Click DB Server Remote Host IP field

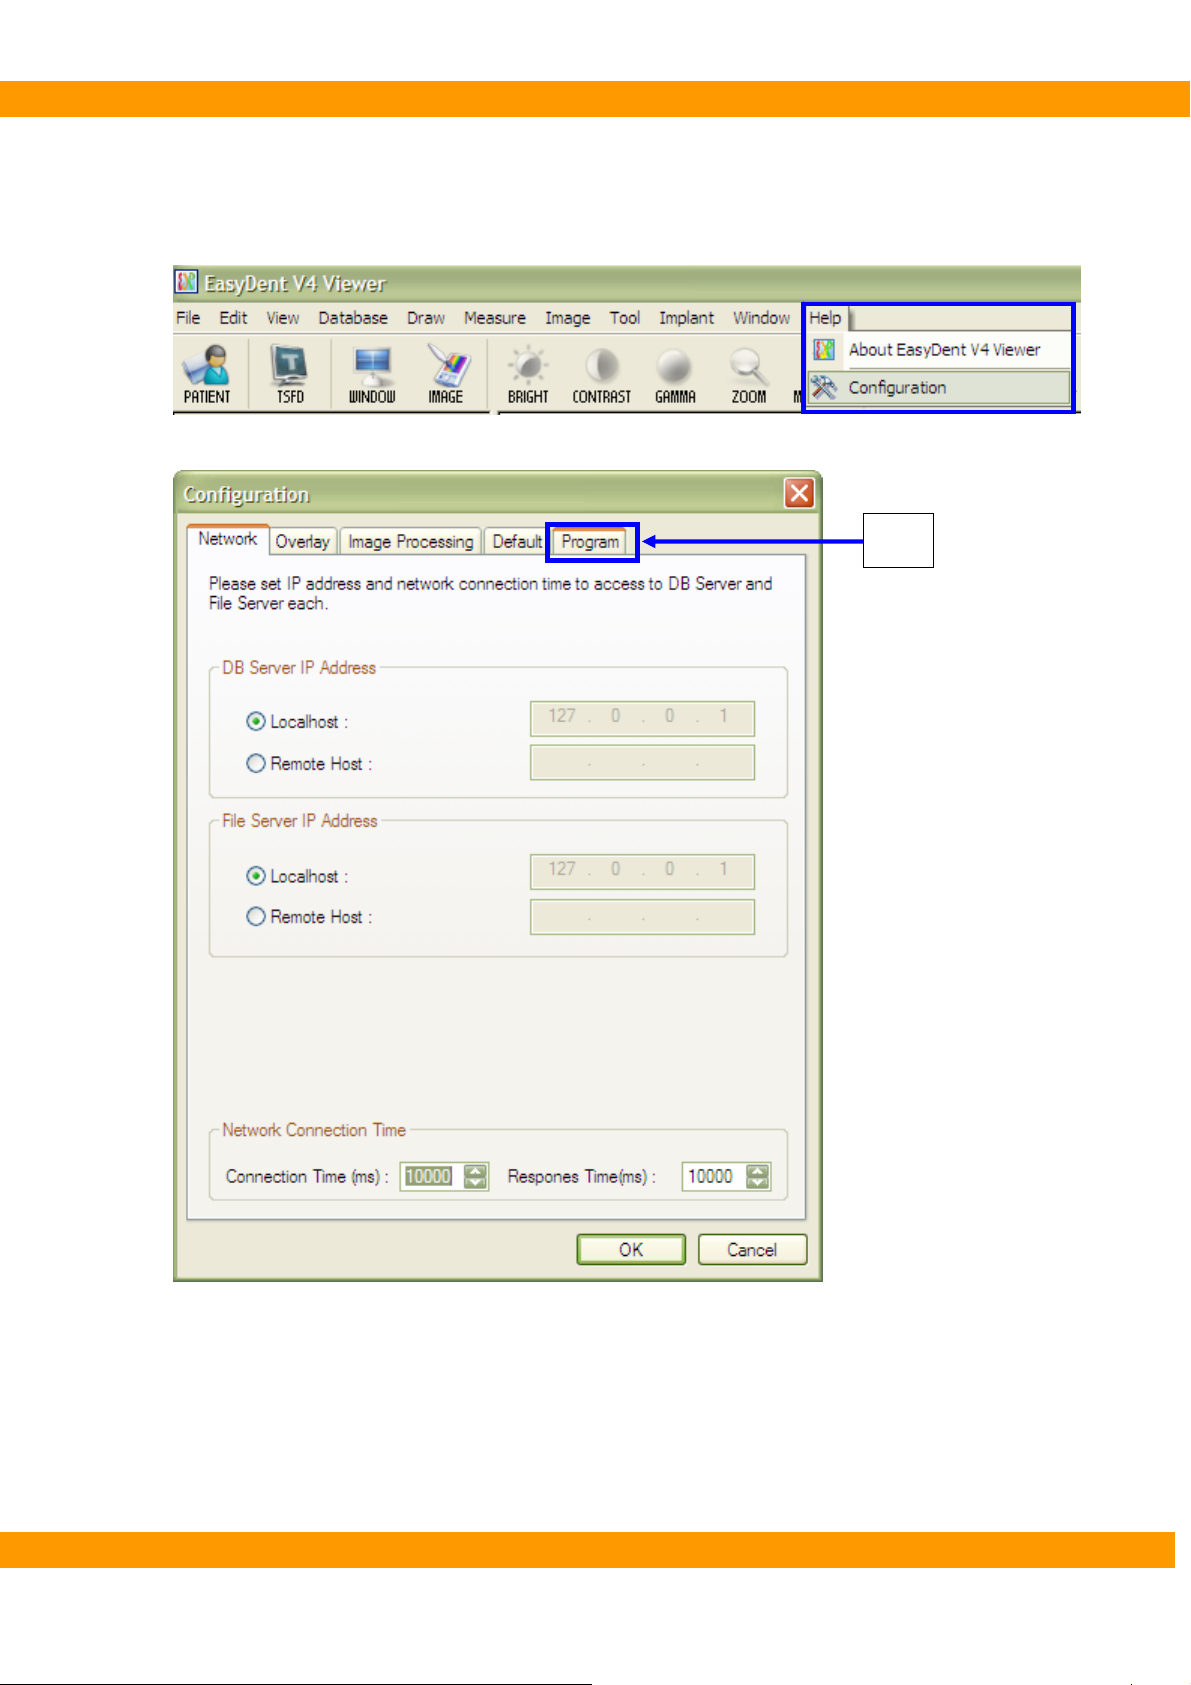pos(642,762)
